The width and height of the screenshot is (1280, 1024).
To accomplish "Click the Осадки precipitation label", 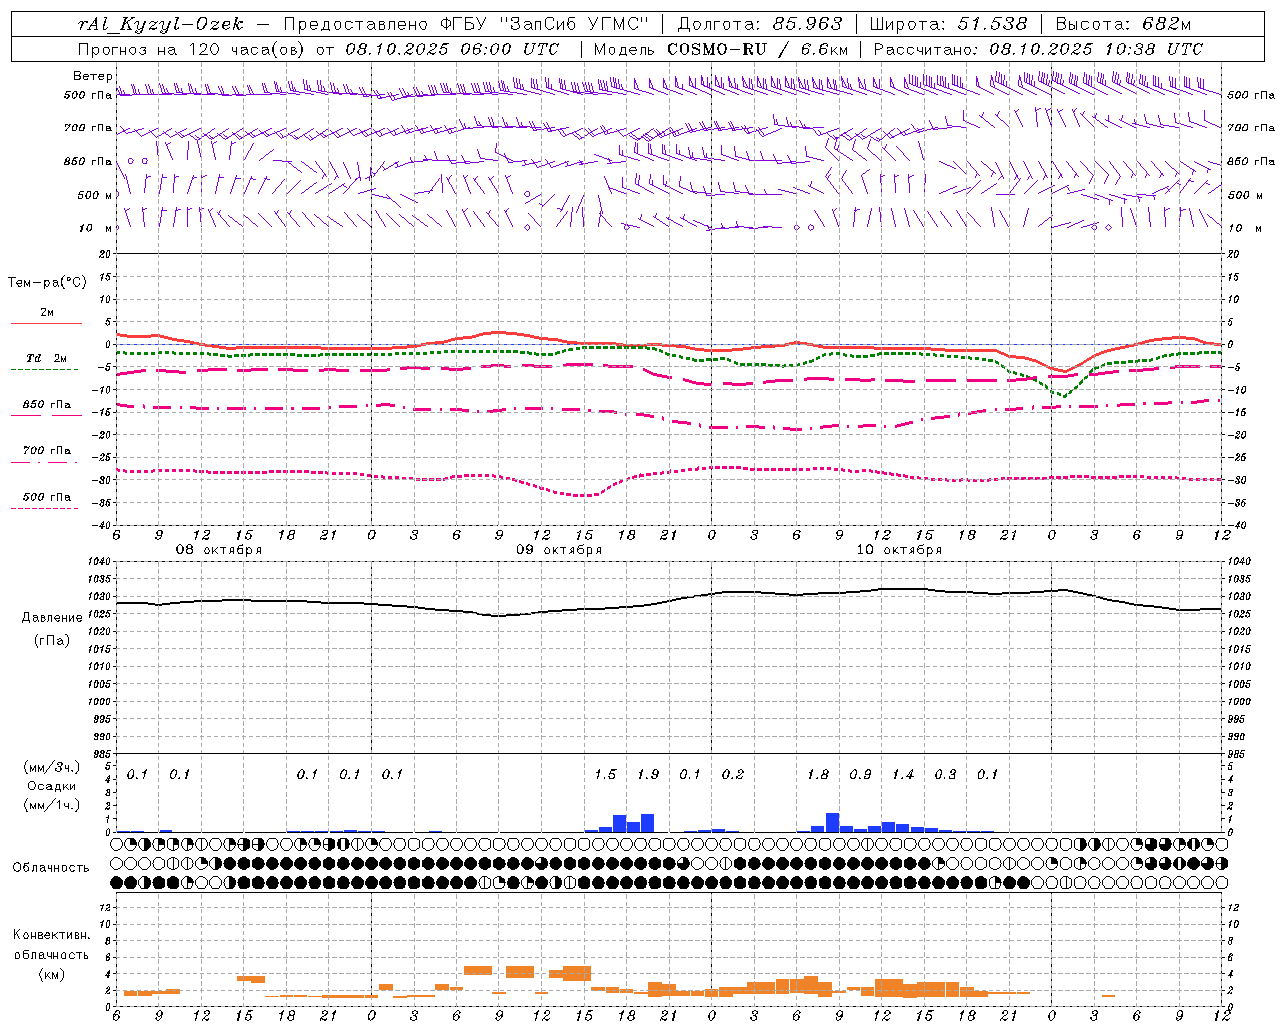I will pos(52,787).
